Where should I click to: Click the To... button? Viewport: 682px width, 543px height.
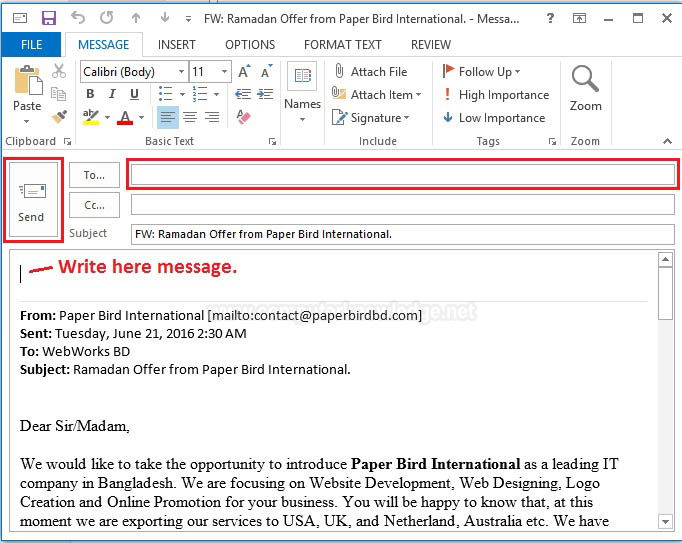pos(94,175)
